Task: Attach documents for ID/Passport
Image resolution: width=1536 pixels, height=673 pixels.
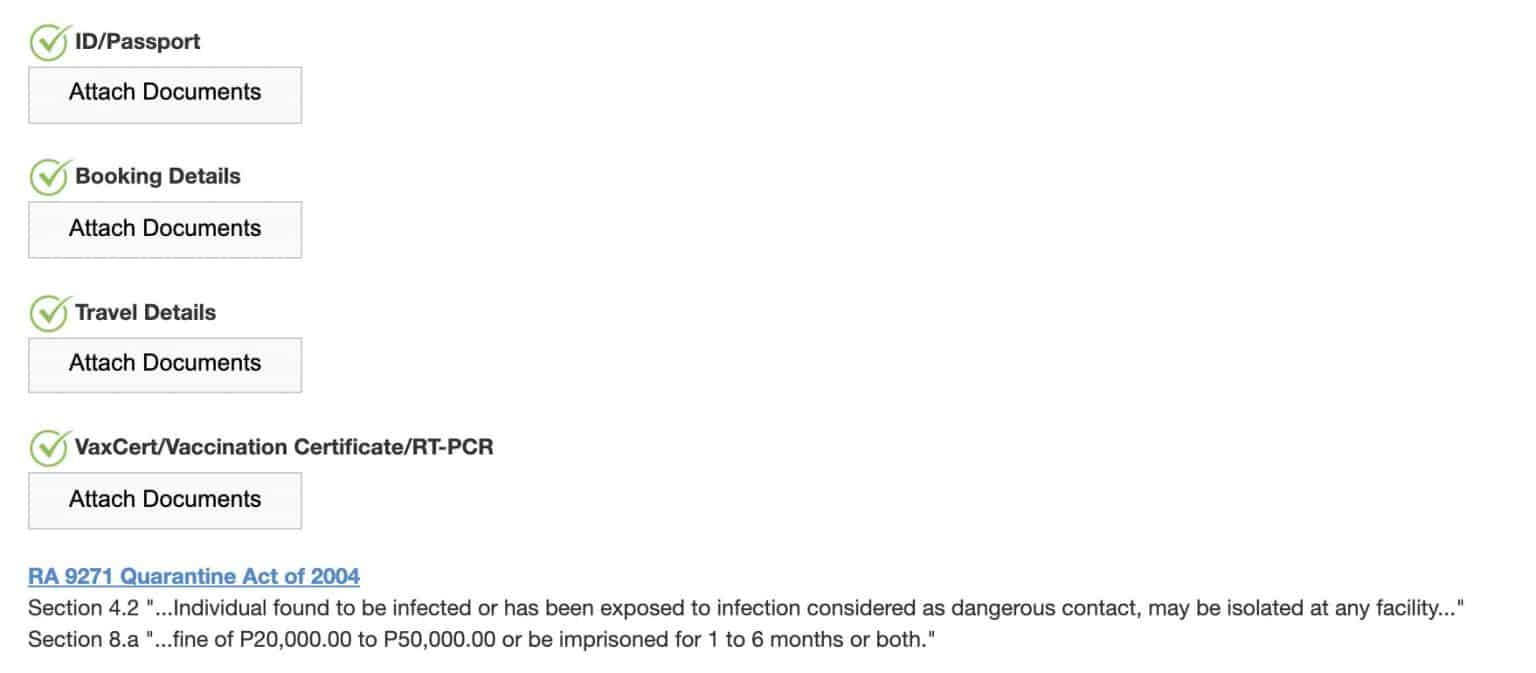Action: pyautogui.click(x=165, y=94)
